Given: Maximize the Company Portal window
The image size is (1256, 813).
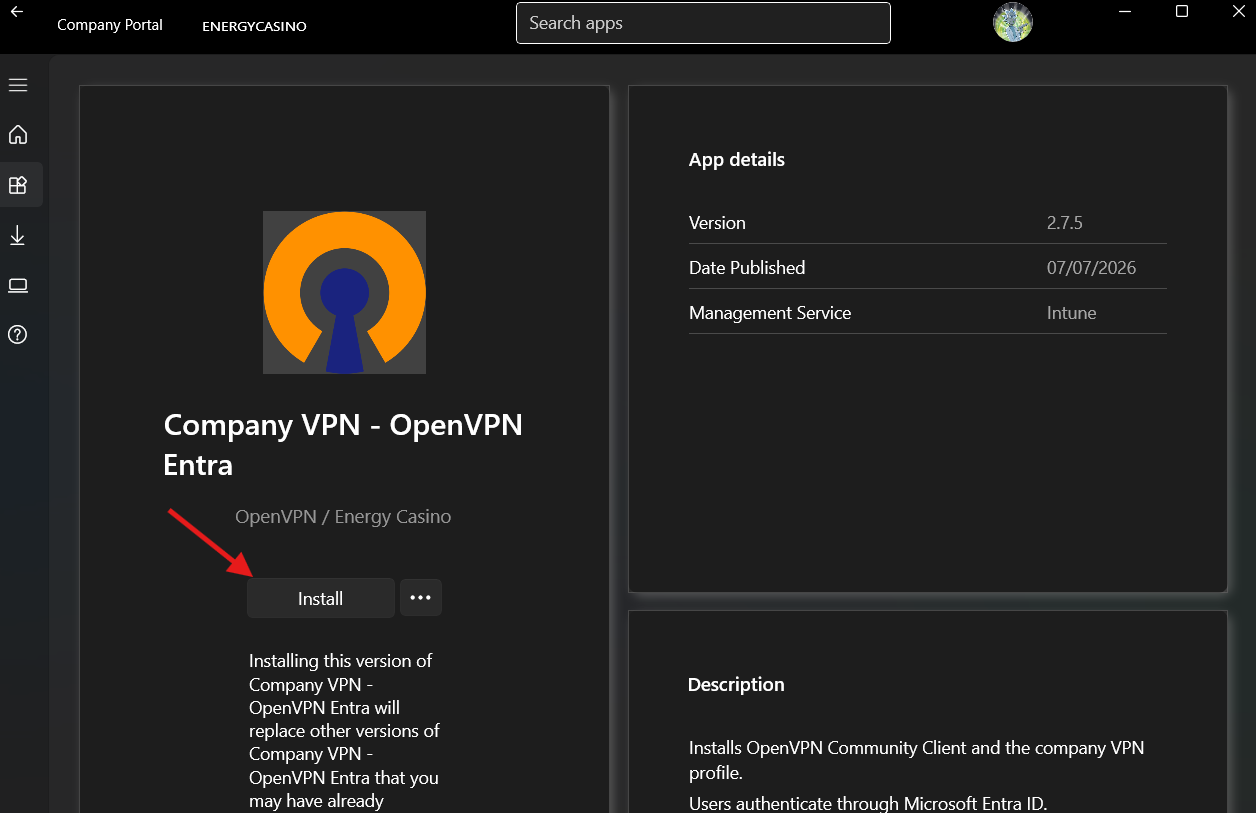Looking at the screenshot, I should (1182, 12).
